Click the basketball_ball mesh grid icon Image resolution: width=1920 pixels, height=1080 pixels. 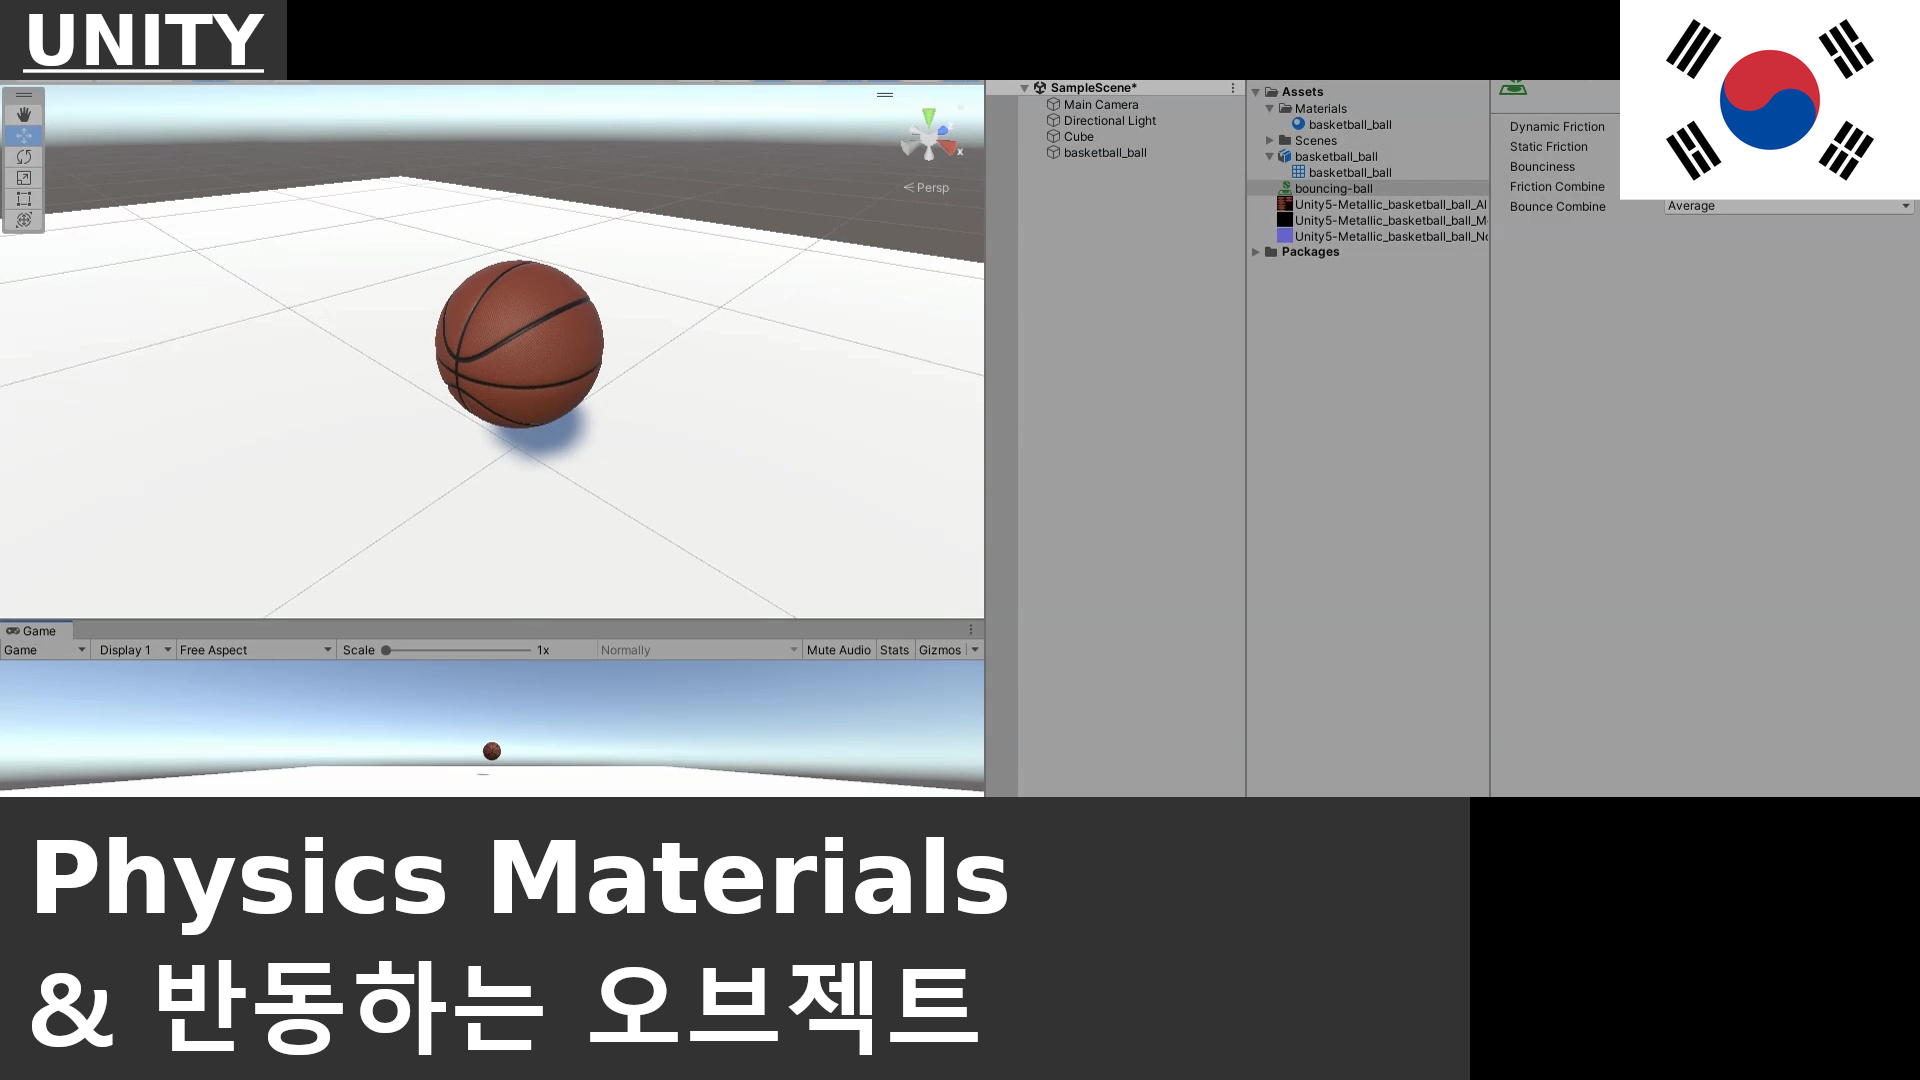tap(1298, 172)
